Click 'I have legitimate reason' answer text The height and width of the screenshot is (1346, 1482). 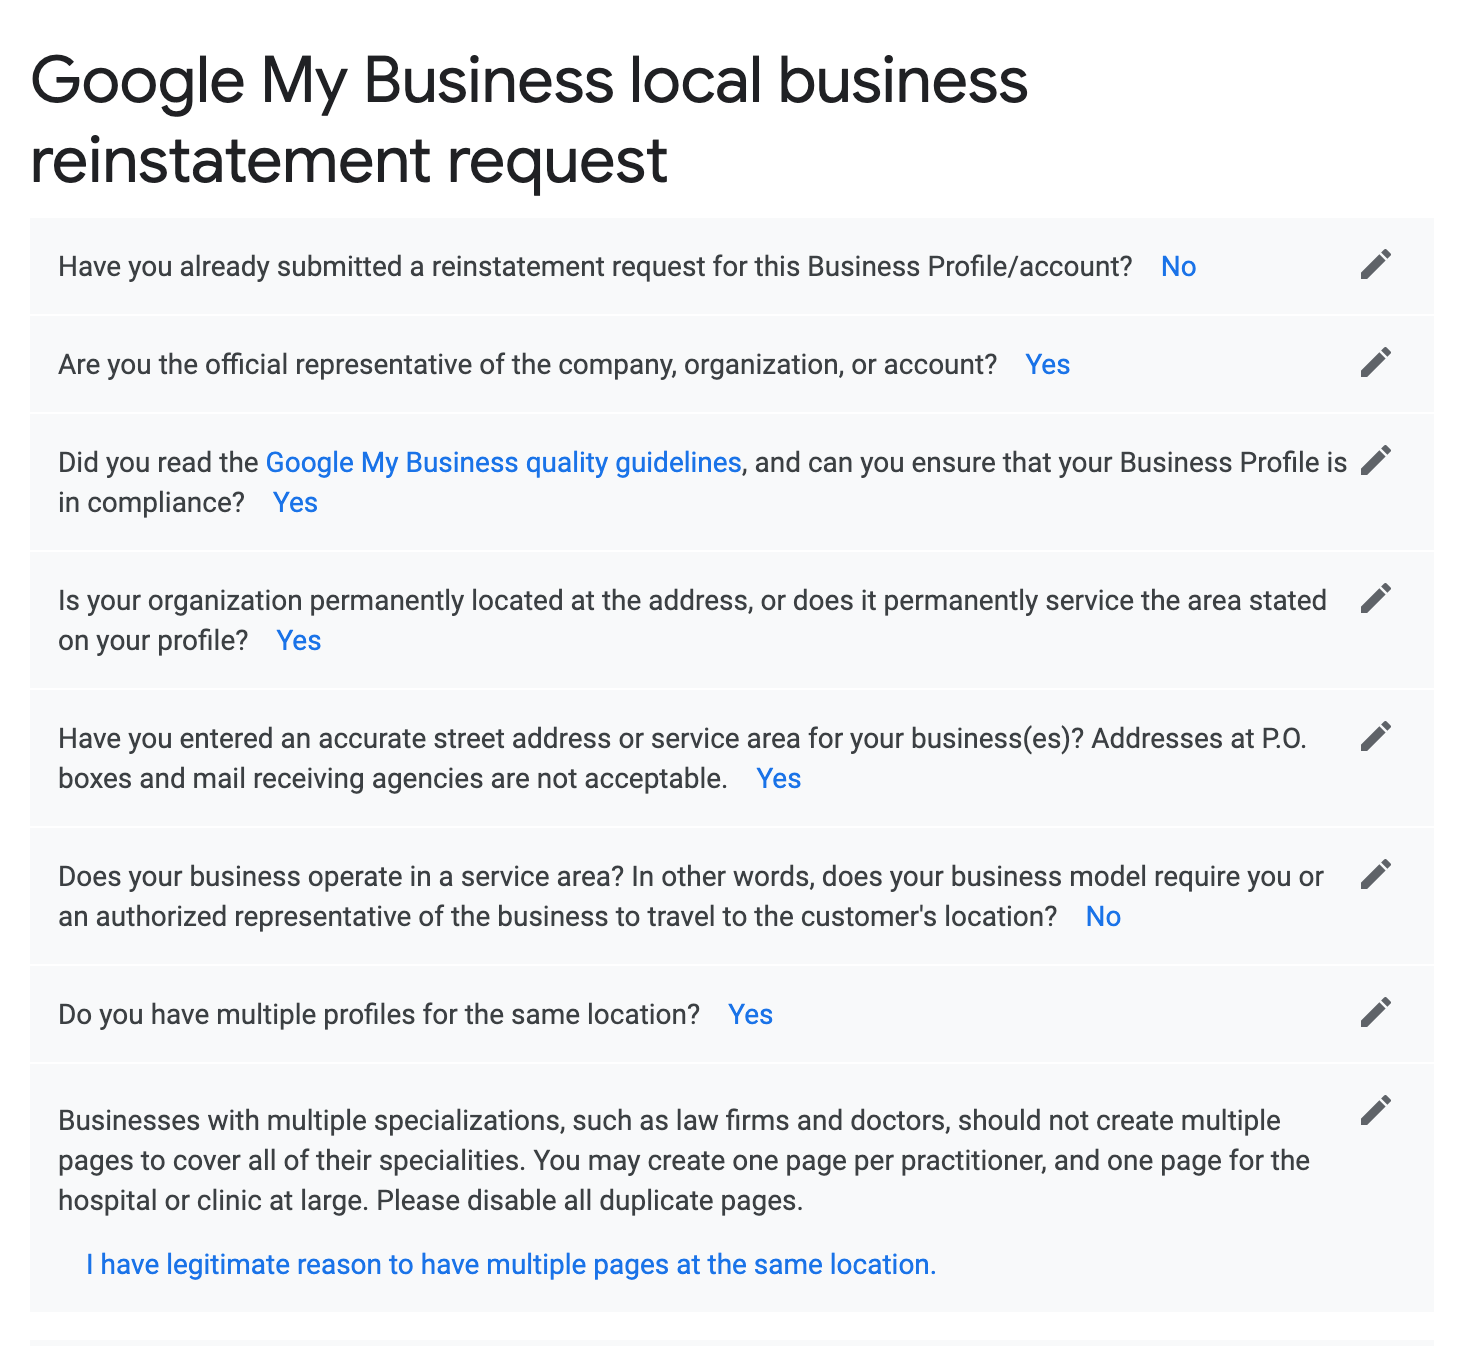click(x=511, y=1265)
